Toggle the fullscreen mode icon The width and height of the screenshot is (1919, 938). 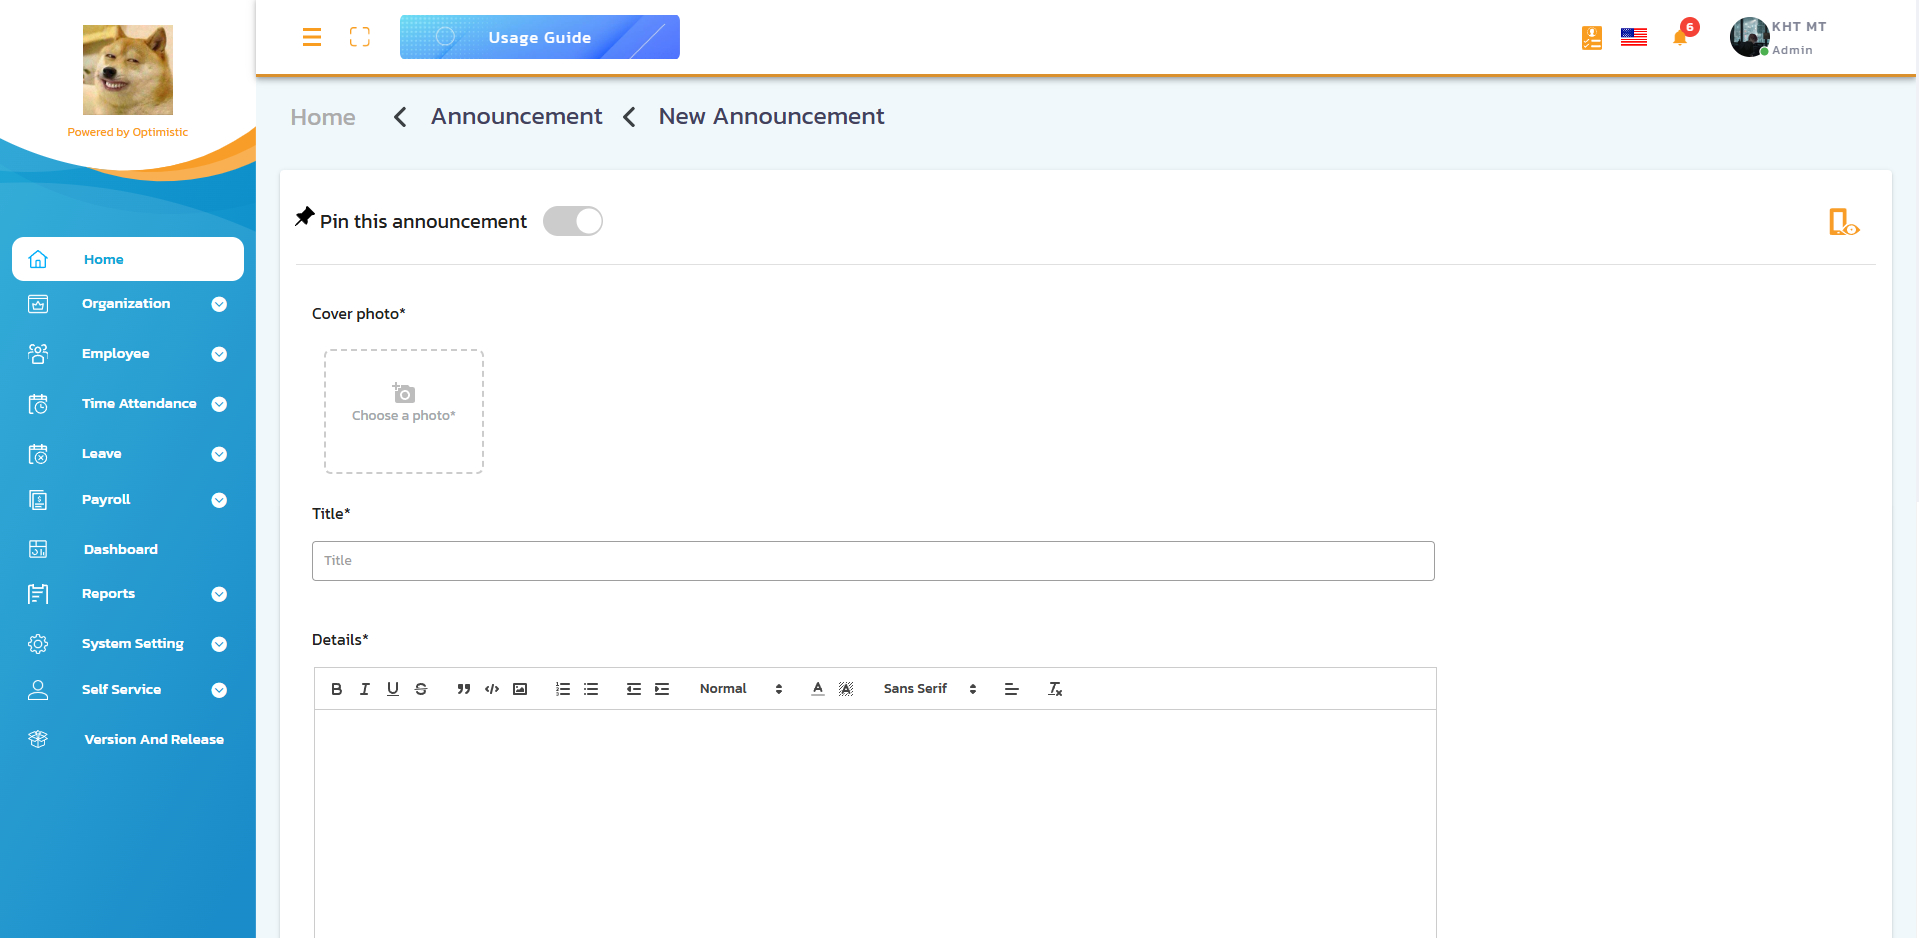click(360, 37)
